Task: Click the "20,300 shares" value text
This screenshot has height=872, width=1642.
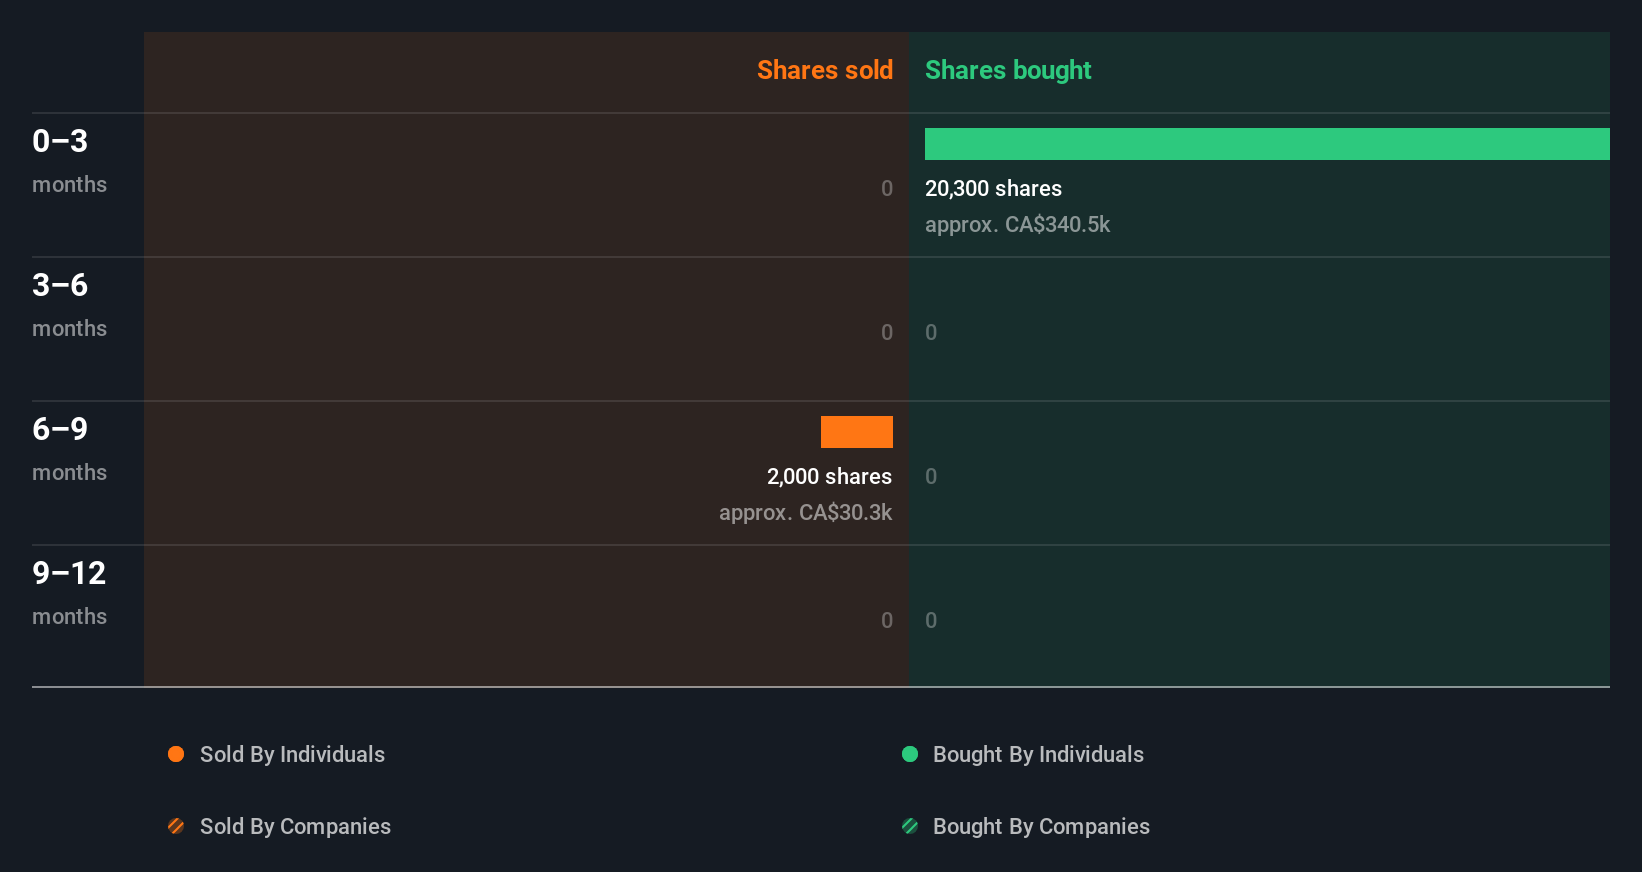Action: [x=993, y=188]
